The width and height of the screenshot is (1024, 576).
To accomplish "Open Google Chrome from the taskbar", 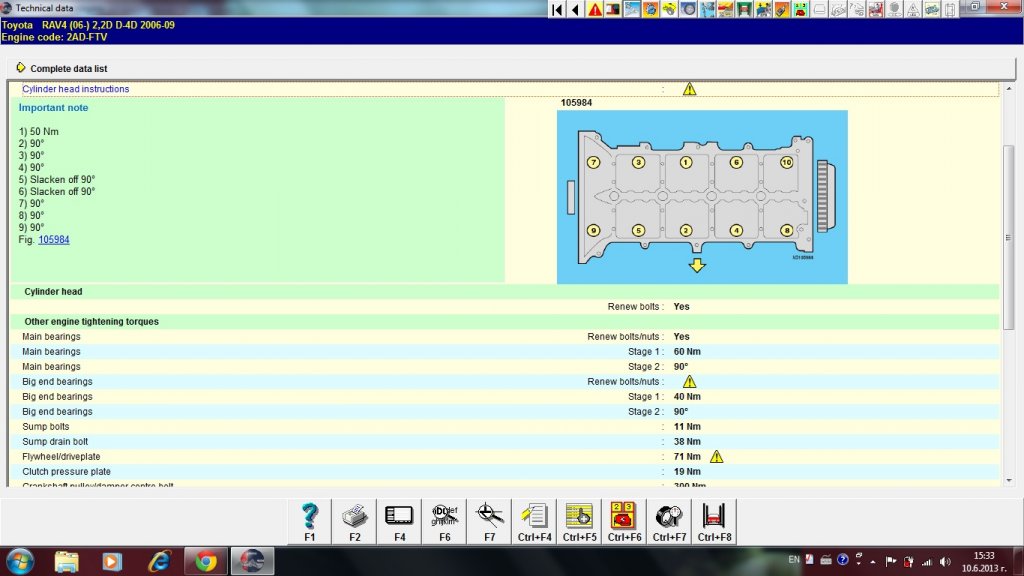I will tap(206, 561).
